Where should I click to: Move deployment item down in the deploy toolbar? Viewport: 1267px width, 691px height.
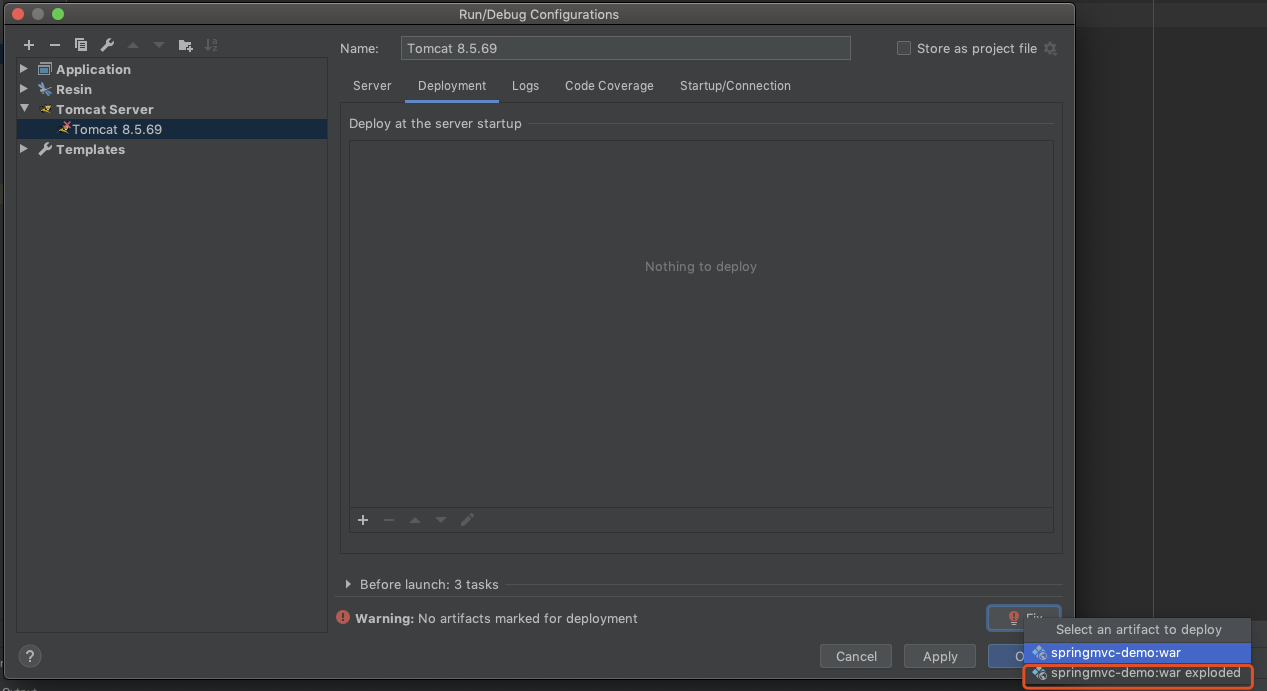tap(441, 520)
